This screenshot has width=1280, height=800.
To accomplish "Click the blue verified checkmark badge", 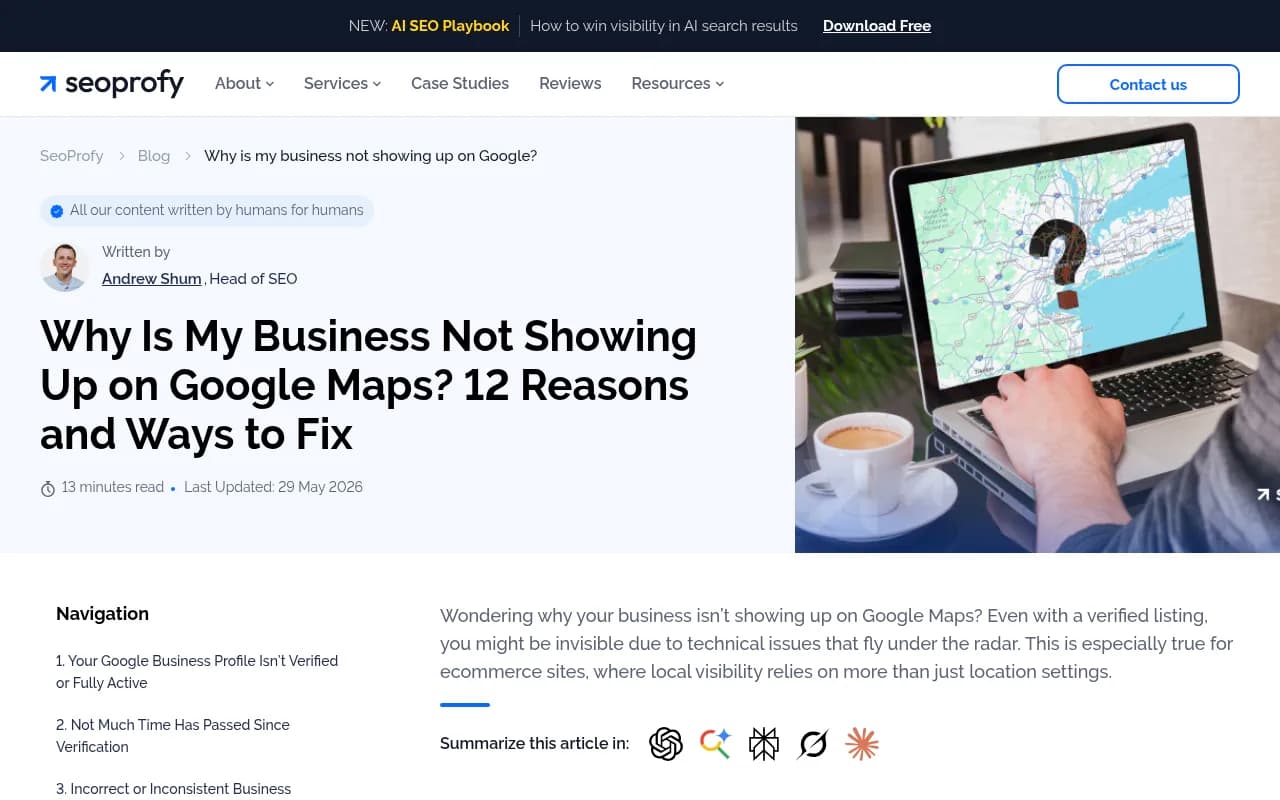I will pos(57,211).
